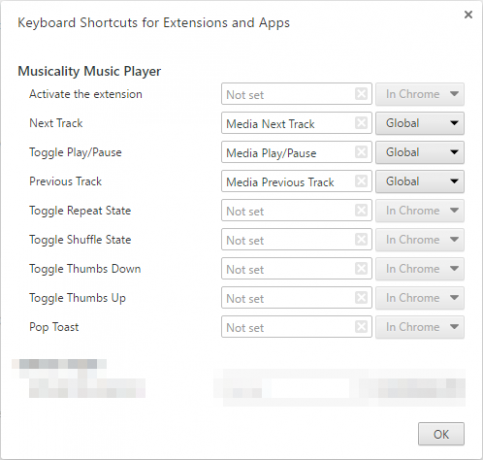The width and height of the screenshot is (483, 460).
Task: Select the Pop Toast command label
Action: [x=54, y=327]
